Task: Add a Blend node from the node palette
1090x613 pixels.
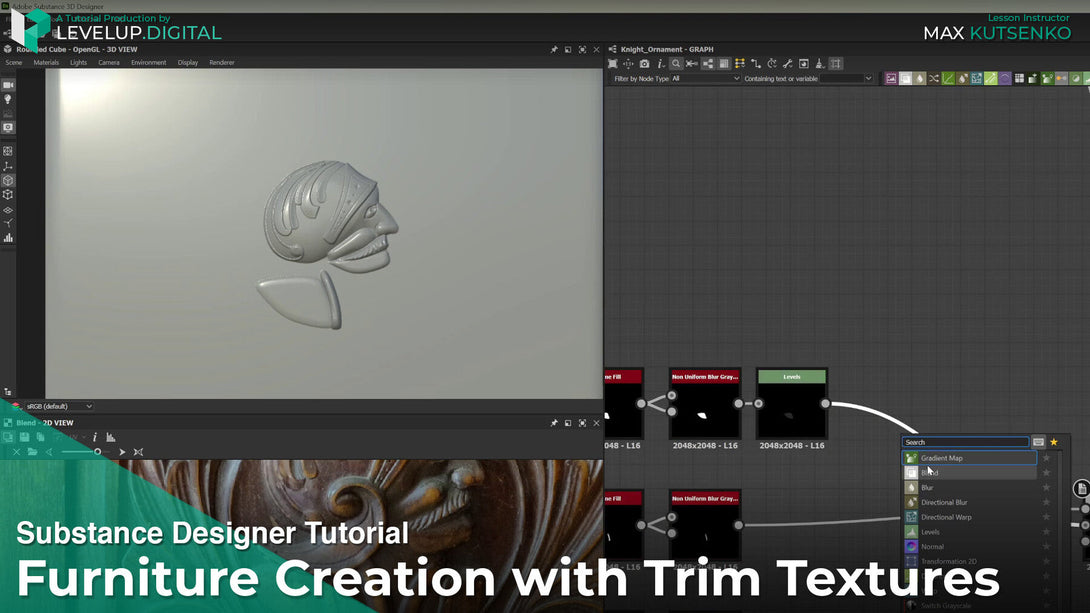Action: point(905,79)
